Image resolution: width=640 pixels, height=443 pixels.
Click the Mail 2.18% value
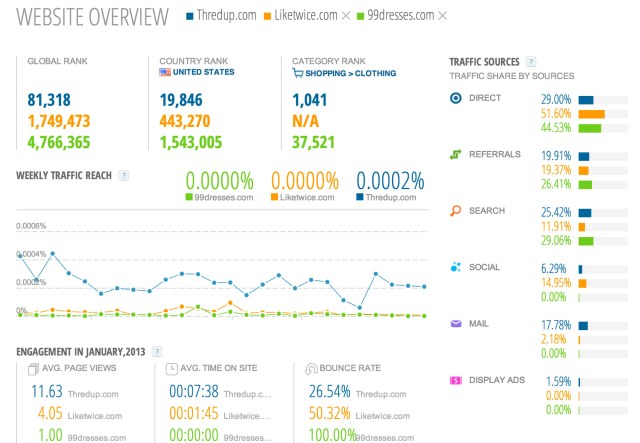(x=554, y=339)
